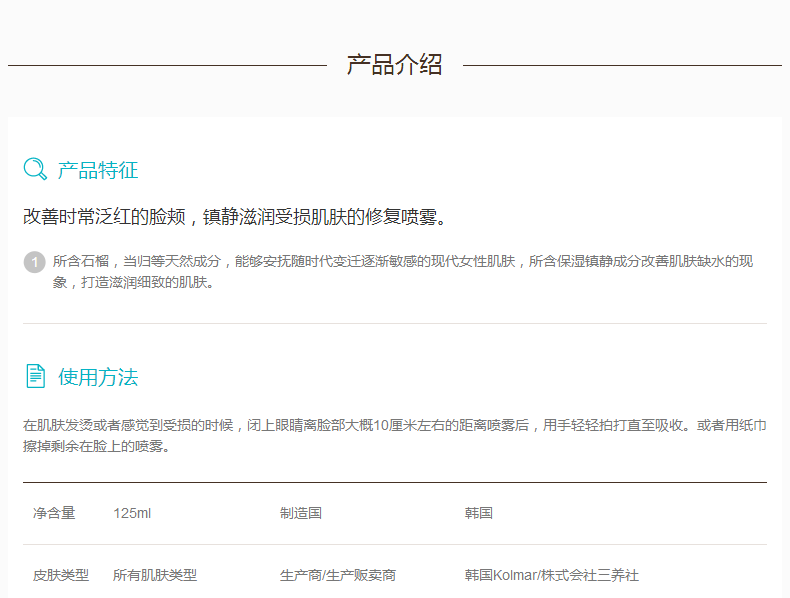This screenshot has height=598, width=790.
Task: Select the 使用方法 heading text
Action: [98, 377]
